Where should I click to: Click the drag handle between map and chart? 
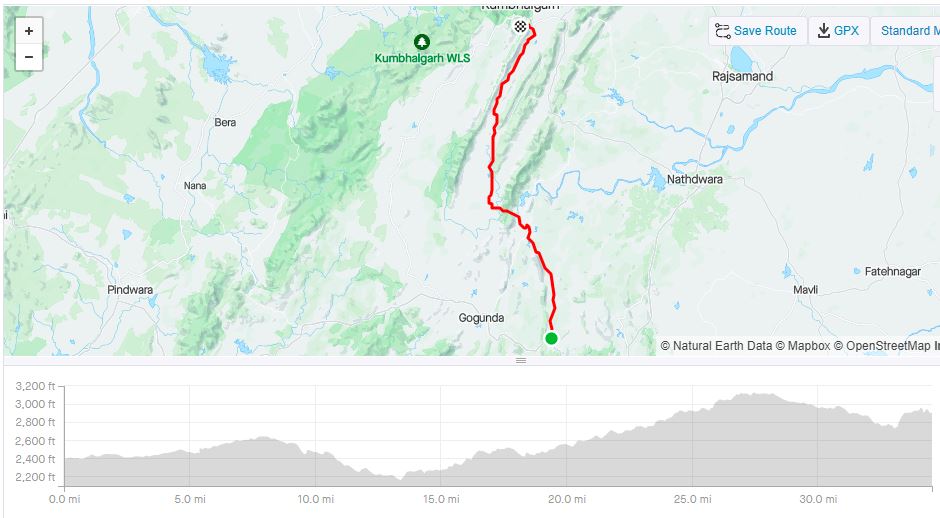click(x=521, y=360)
